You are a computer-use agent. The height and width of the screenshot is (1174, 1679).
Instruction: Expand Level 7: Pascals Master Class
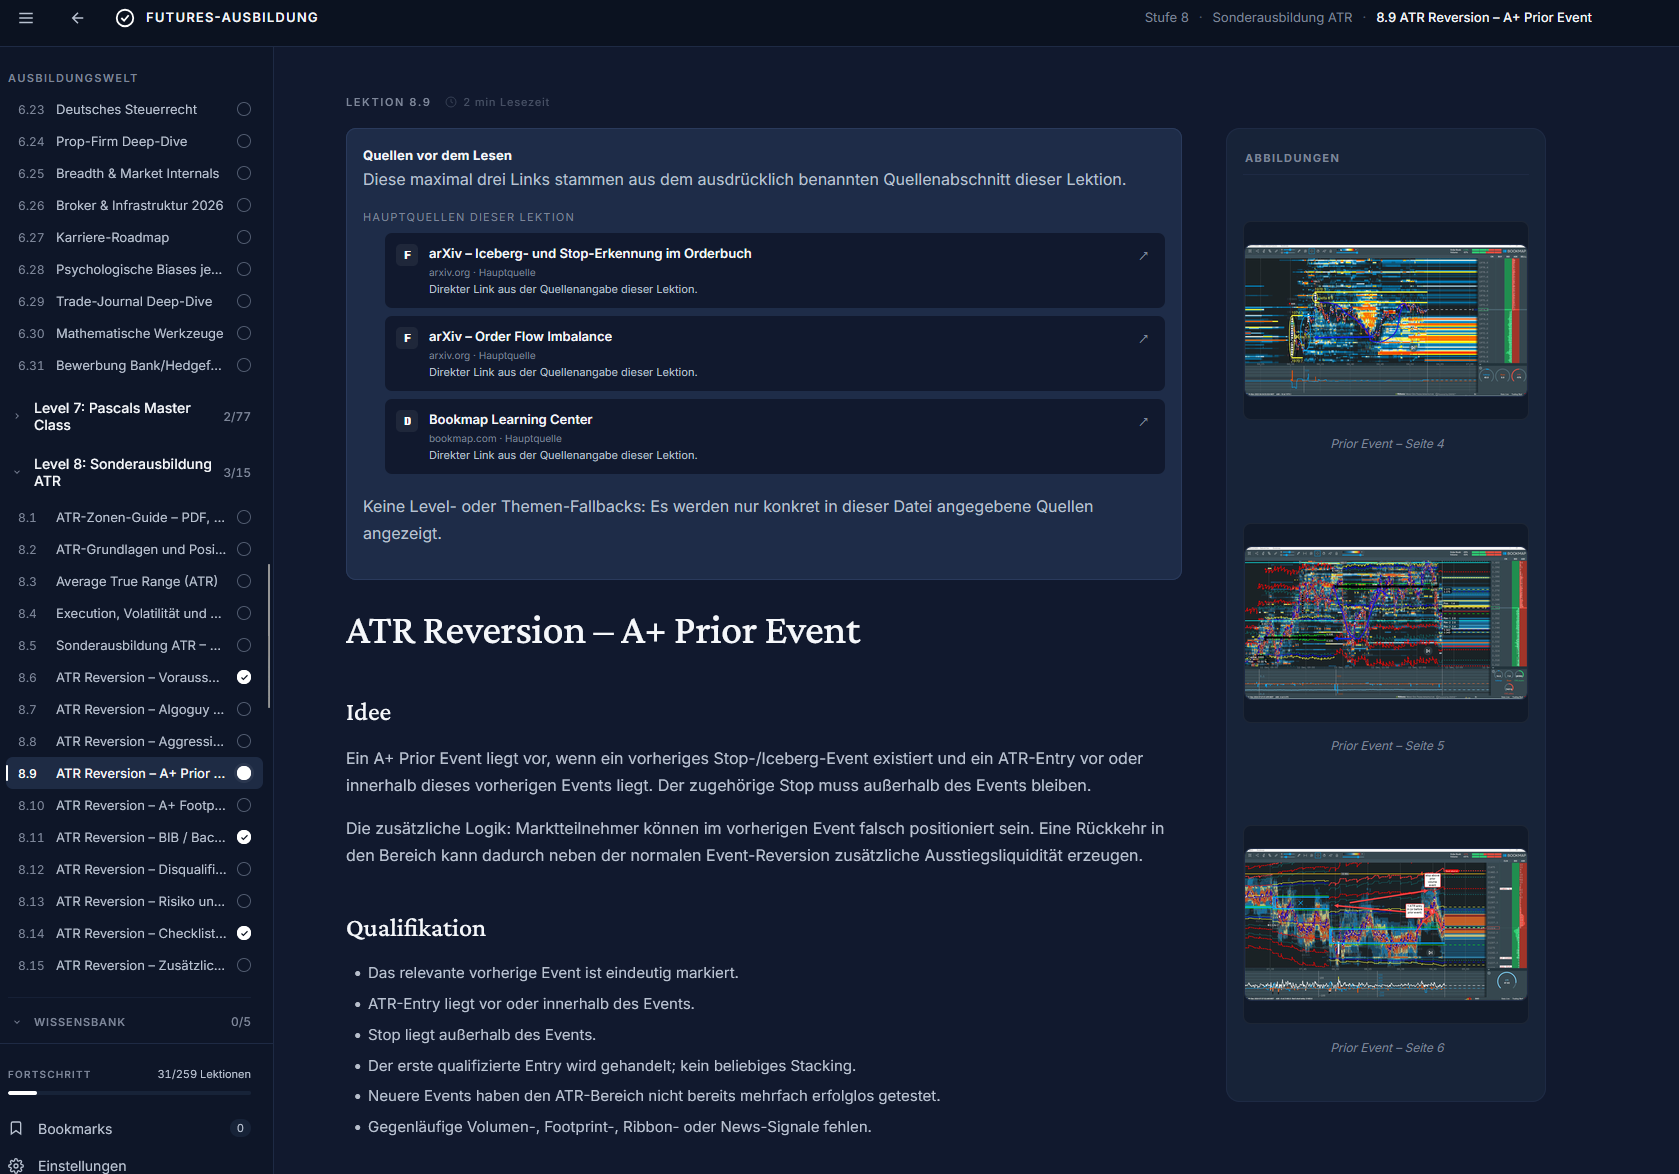[x=131, y=416]
